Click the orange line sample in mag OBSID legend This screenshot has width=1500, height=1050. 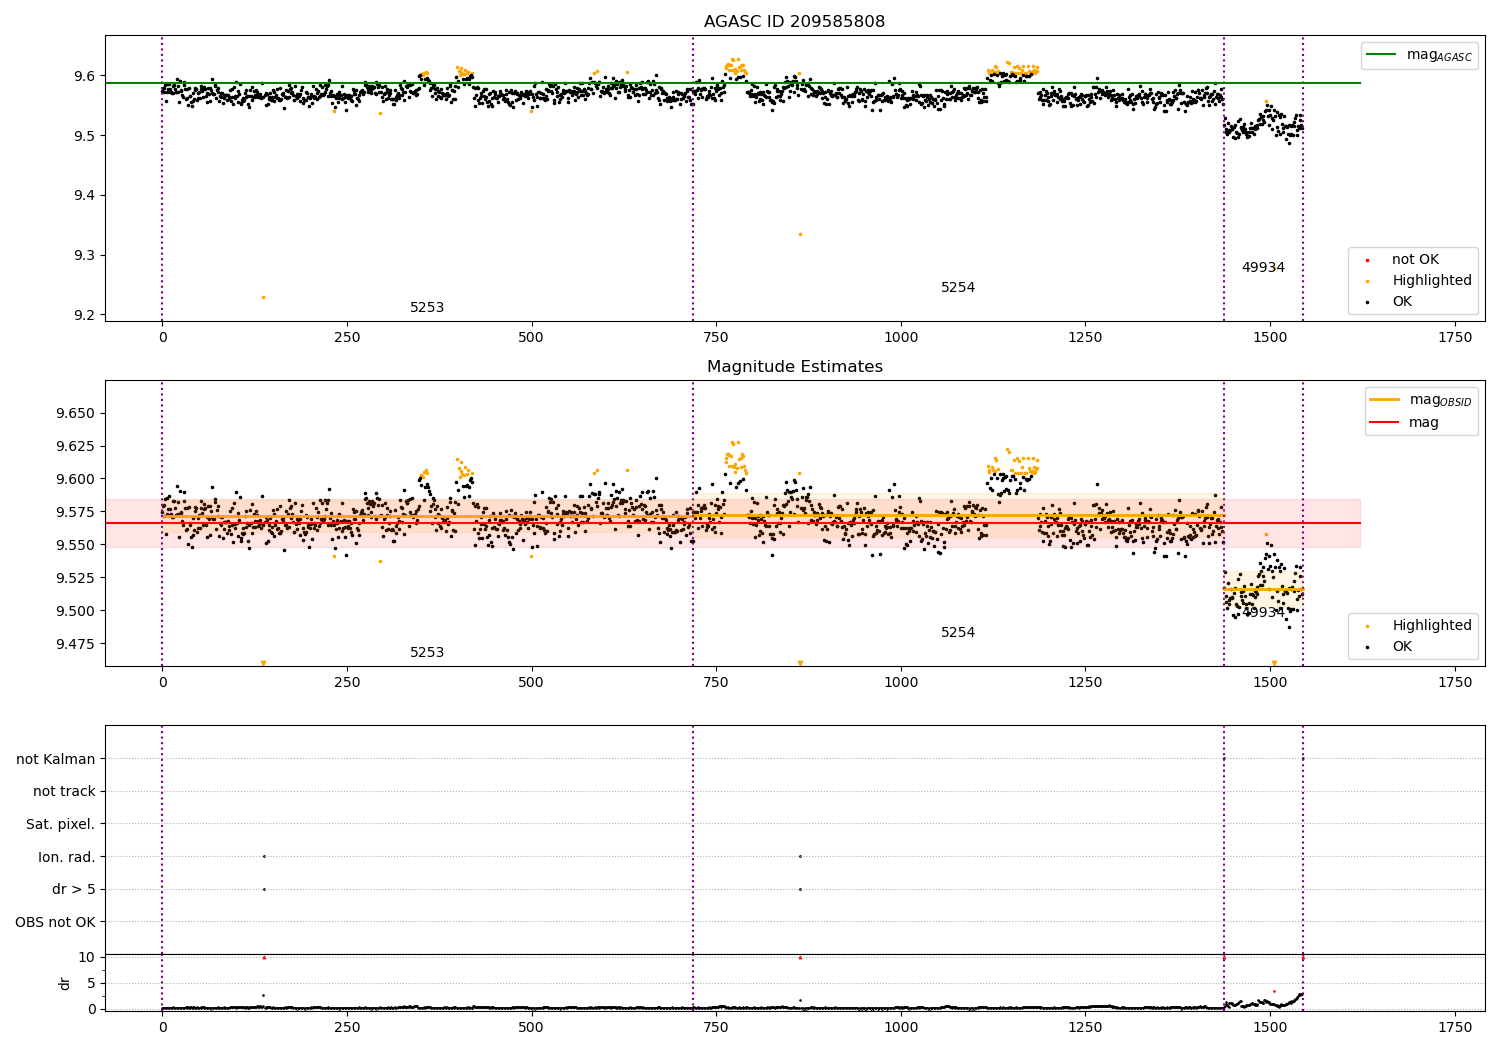pos(1386,400)
